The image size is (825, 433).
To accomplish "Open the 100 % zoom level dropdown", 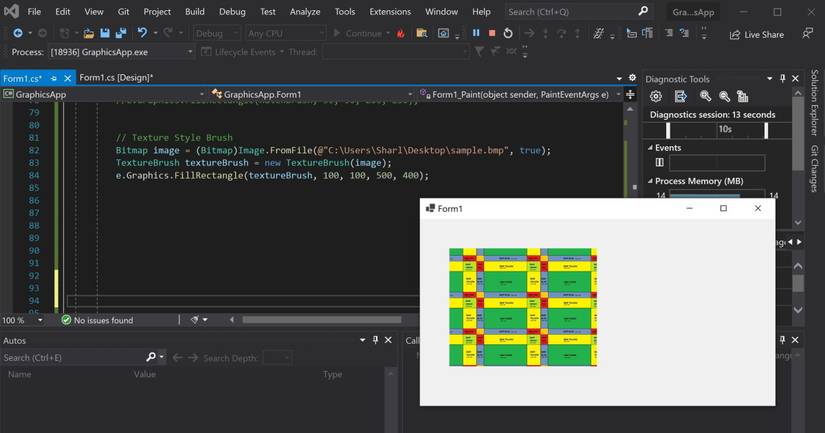I will (38, 320).
